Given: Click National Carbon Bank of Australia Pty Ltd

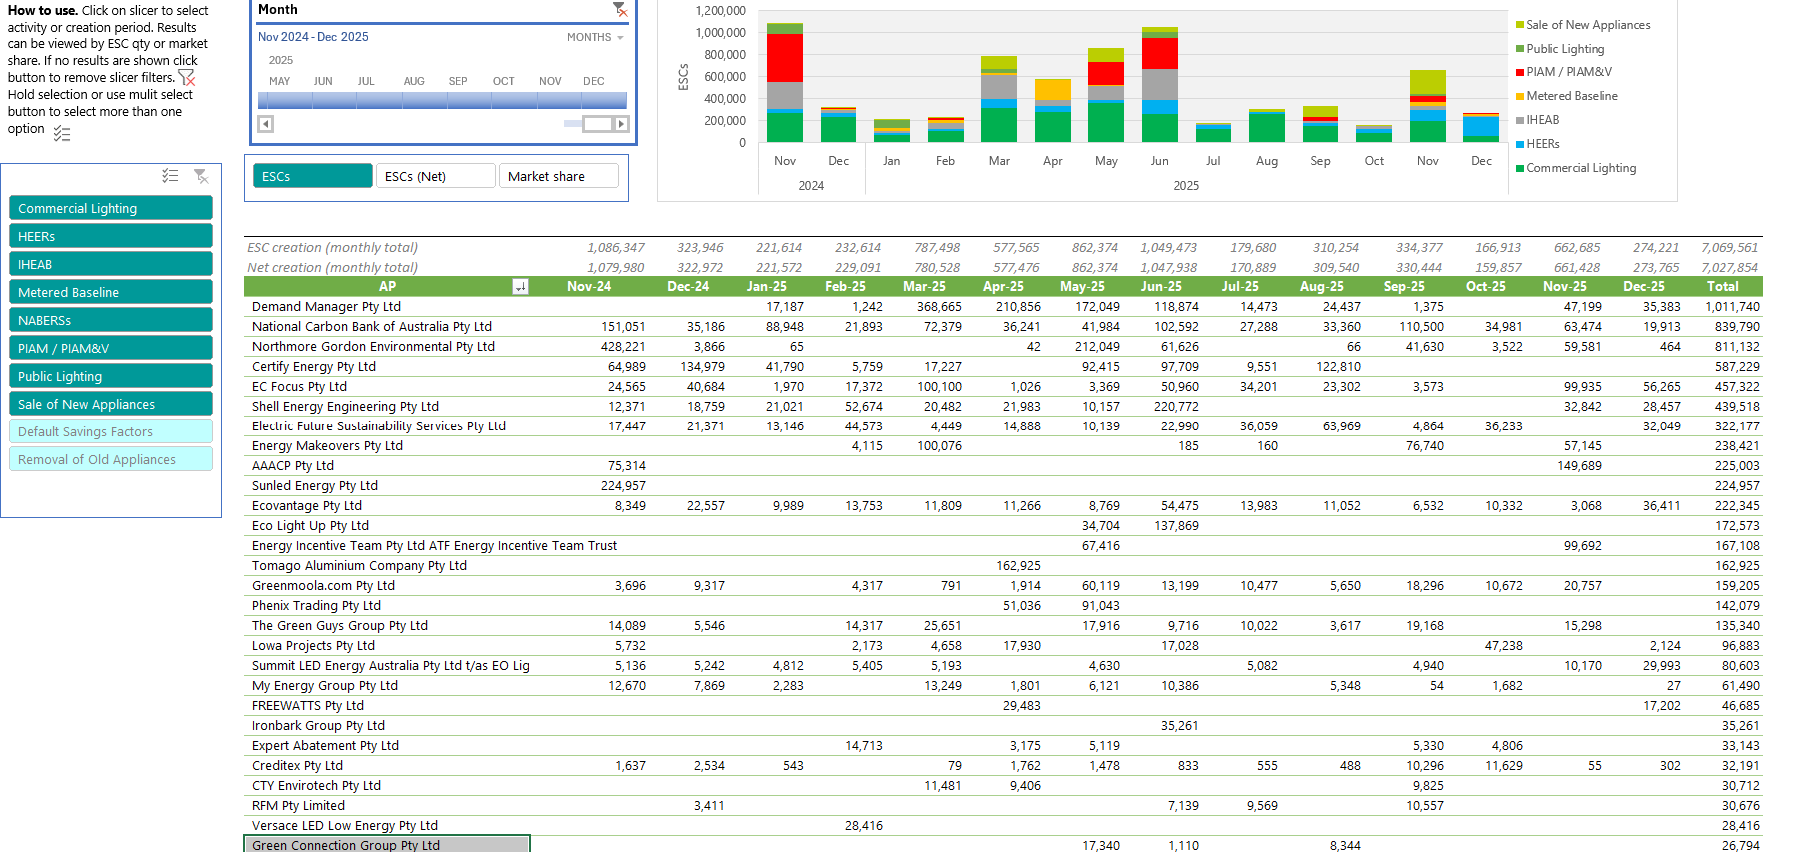Looking at the screenshot, I should [x=372, y=327].
